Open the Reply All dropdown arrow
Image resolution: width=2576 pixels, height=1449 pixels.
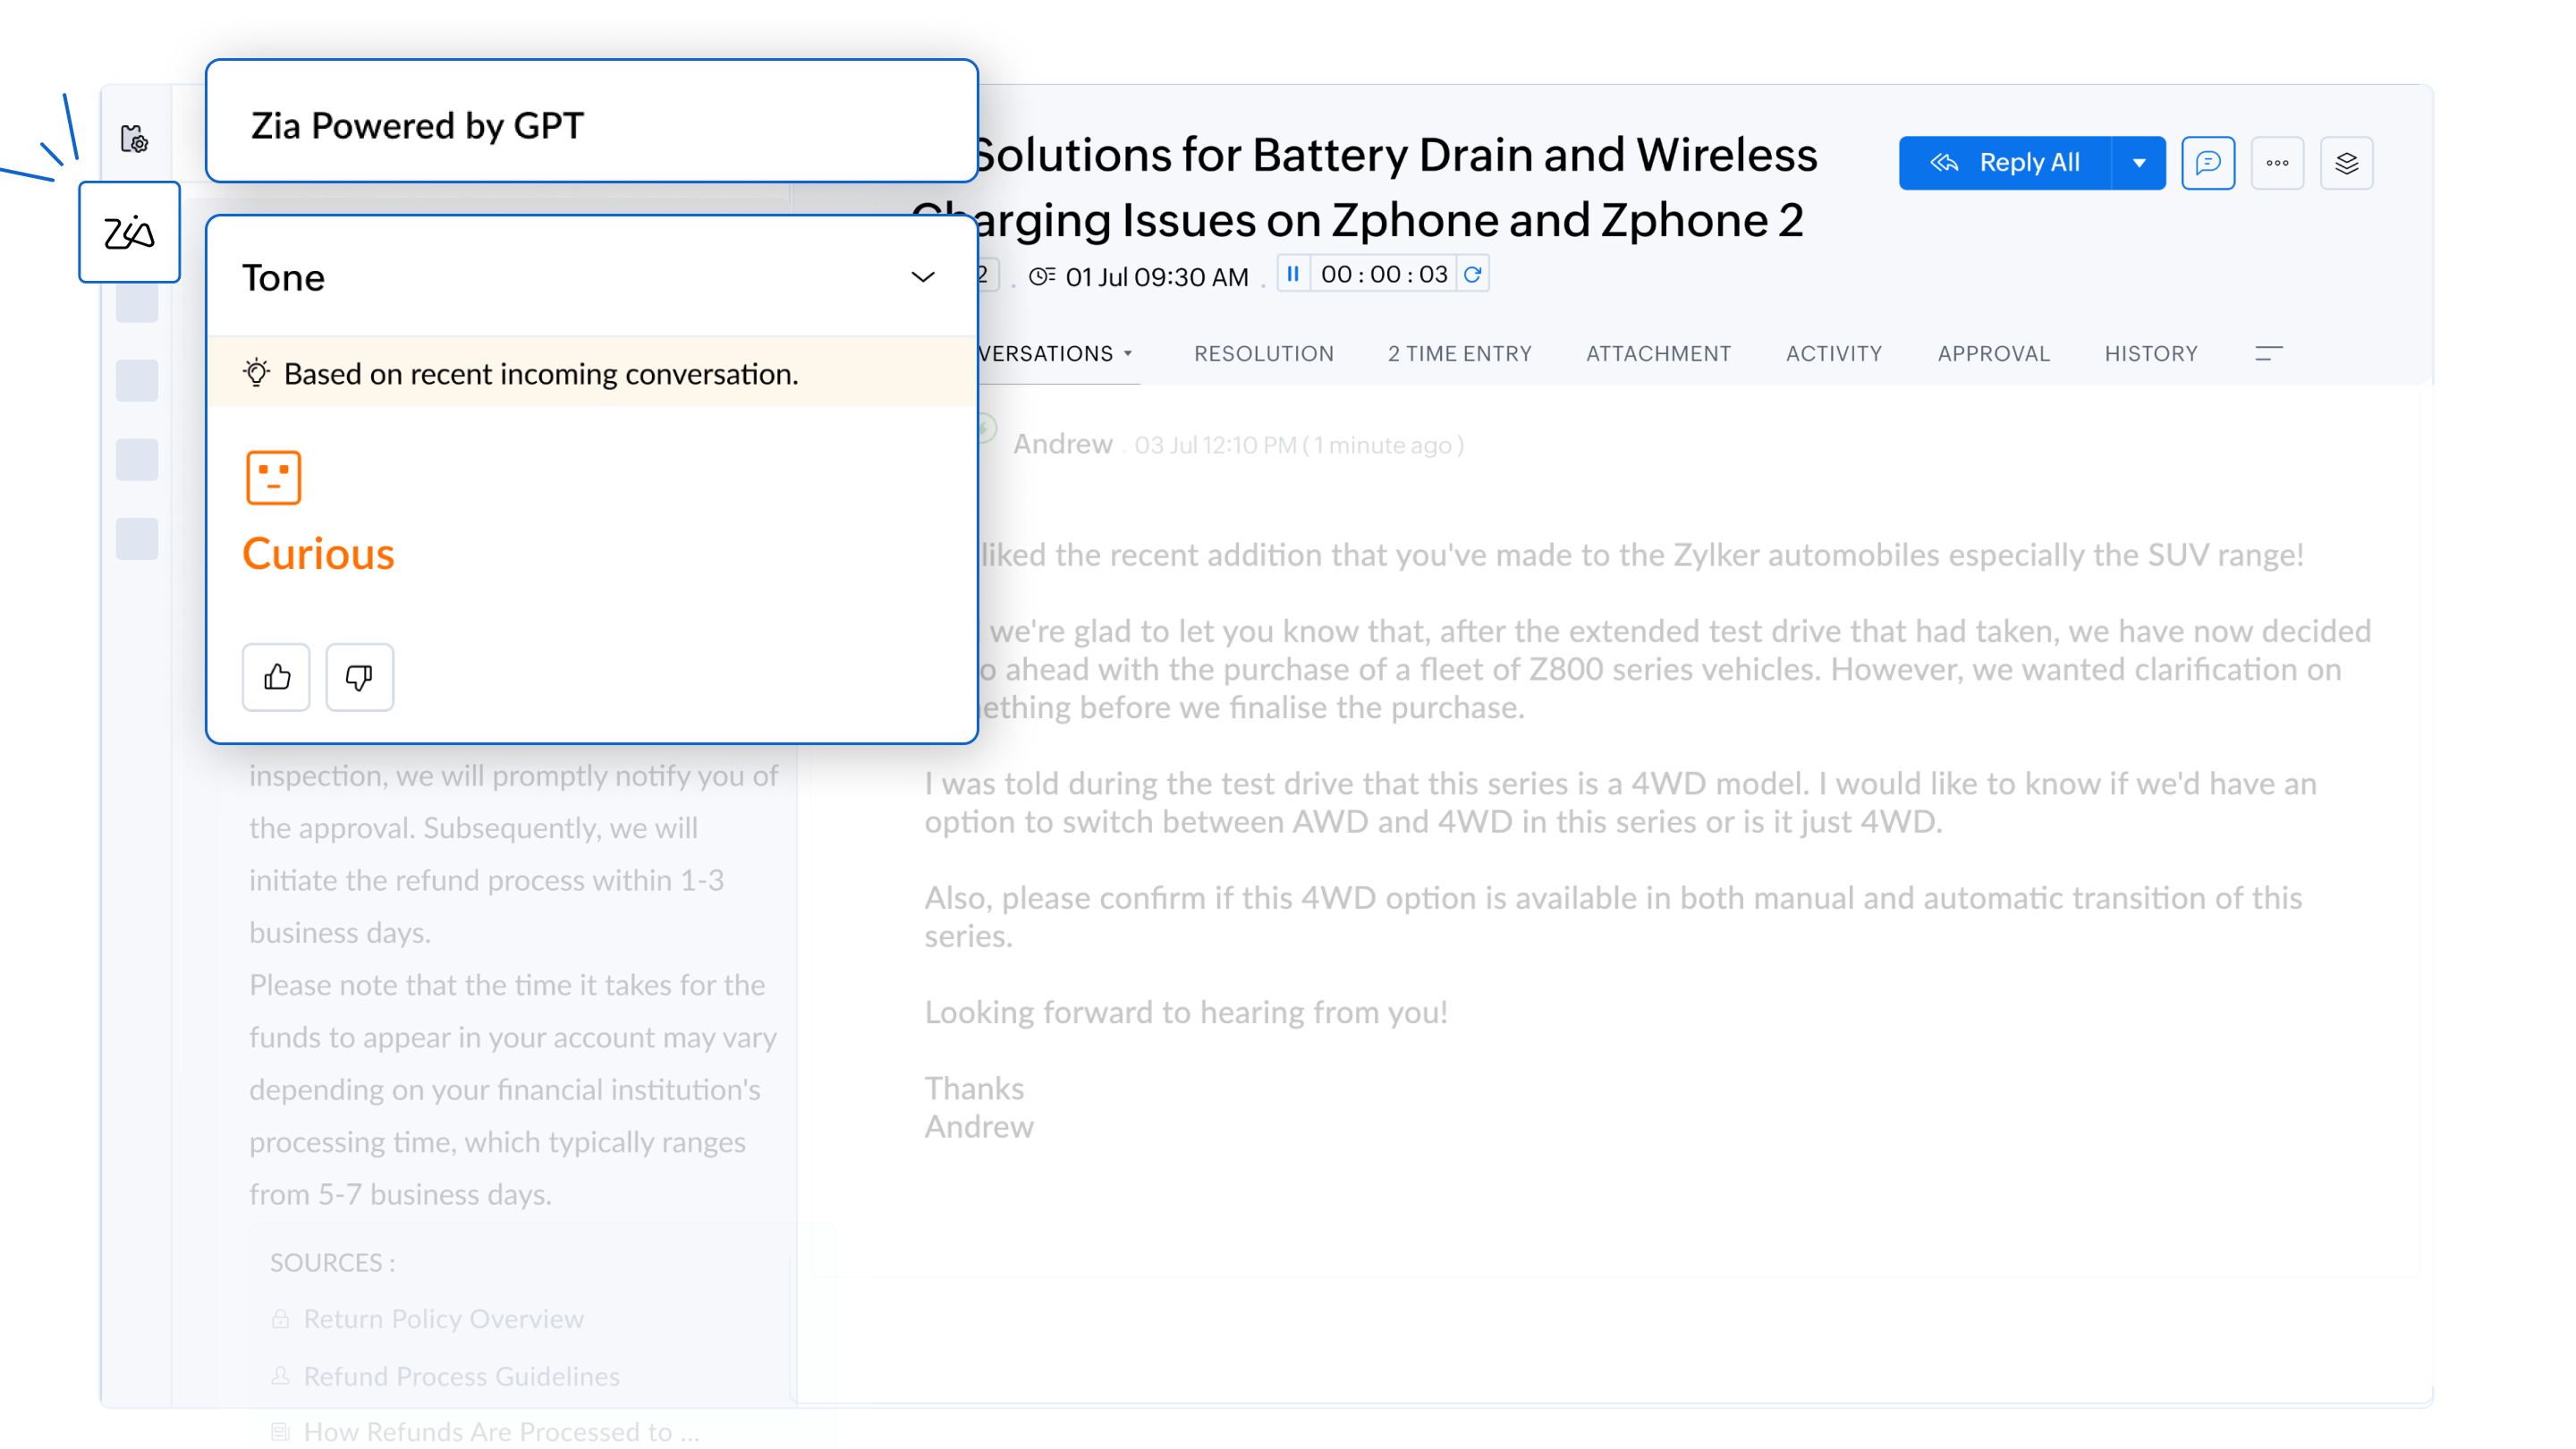[x=2138, y=163]
